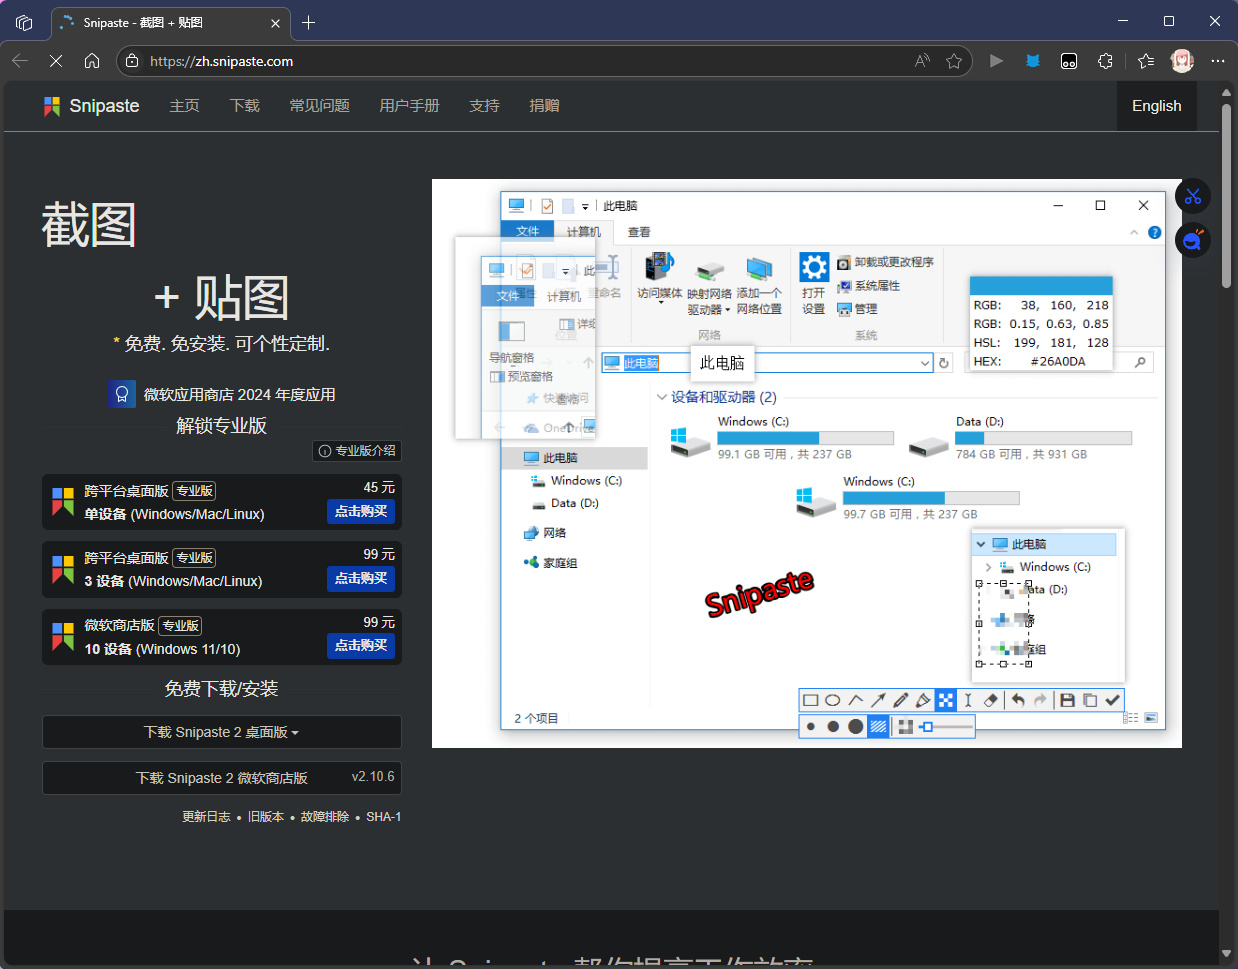Open the 旧版本 link
The height and width of the screenshot is (969, 1238).
(265, 817)
